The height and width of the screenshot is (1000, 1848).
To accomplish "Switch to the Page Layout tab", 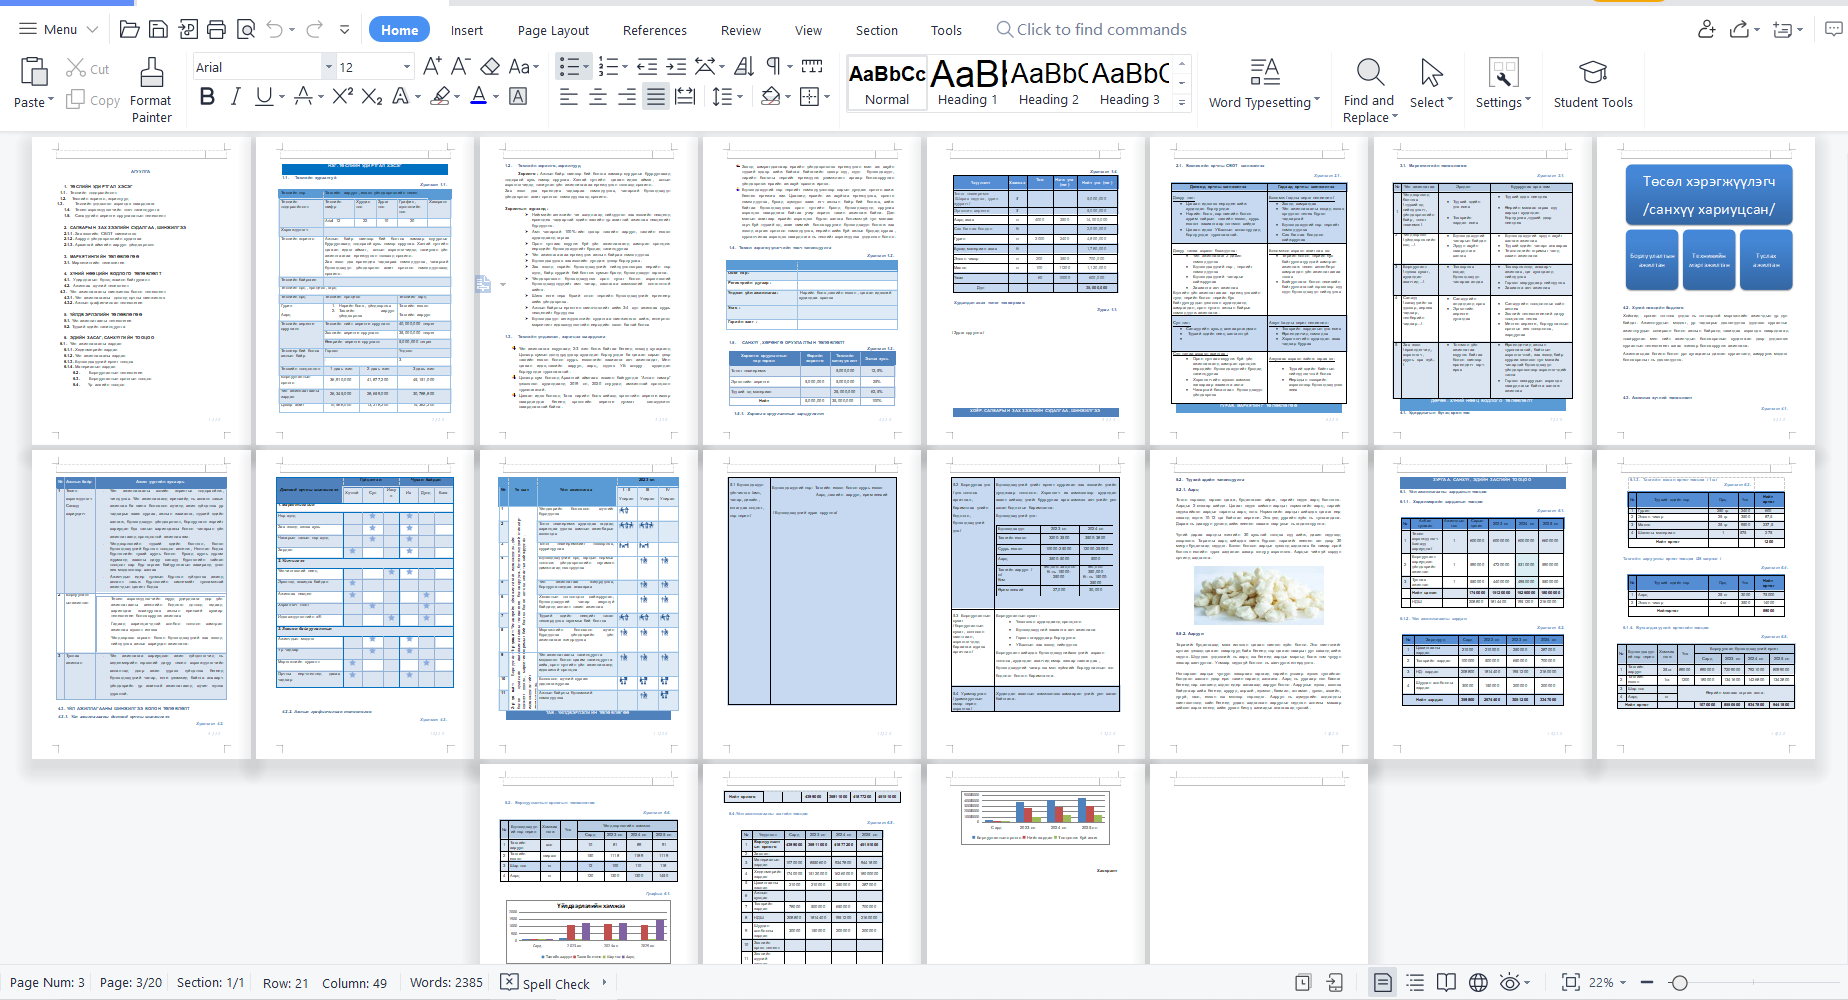I will [x=553, y=30].
